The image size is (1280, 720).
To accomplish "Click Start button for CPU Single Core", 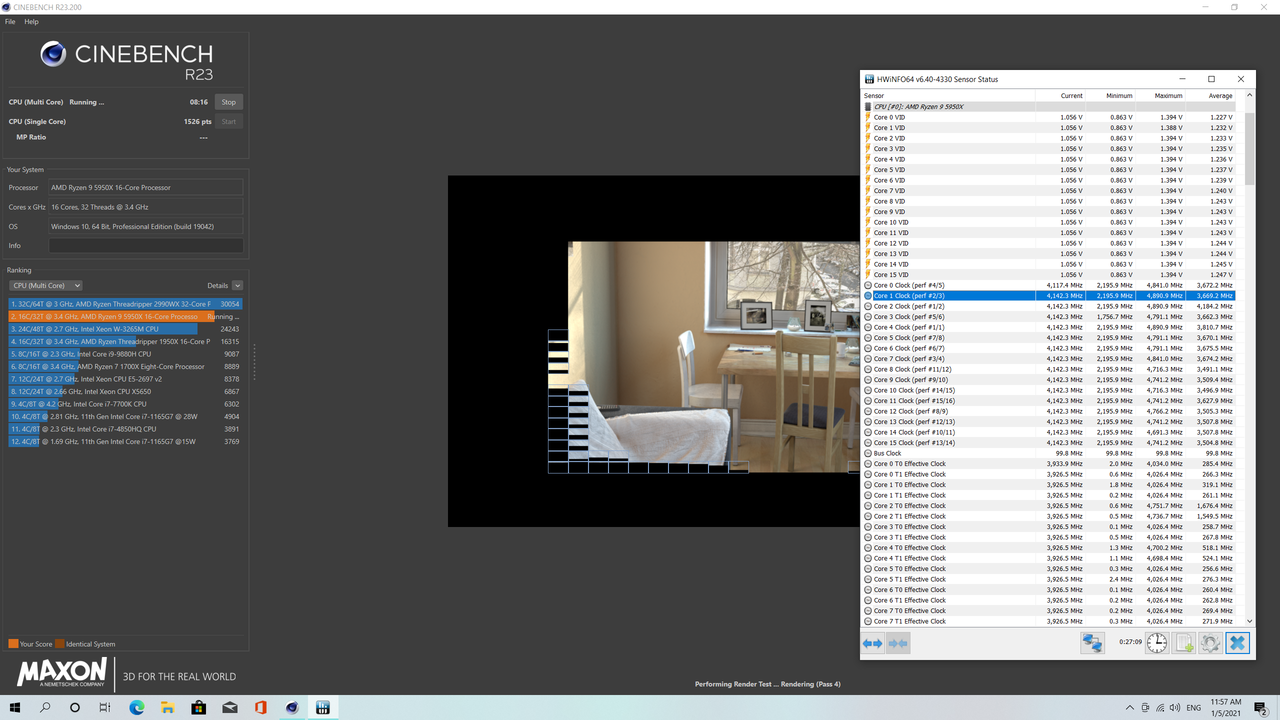I will [229, 121].
